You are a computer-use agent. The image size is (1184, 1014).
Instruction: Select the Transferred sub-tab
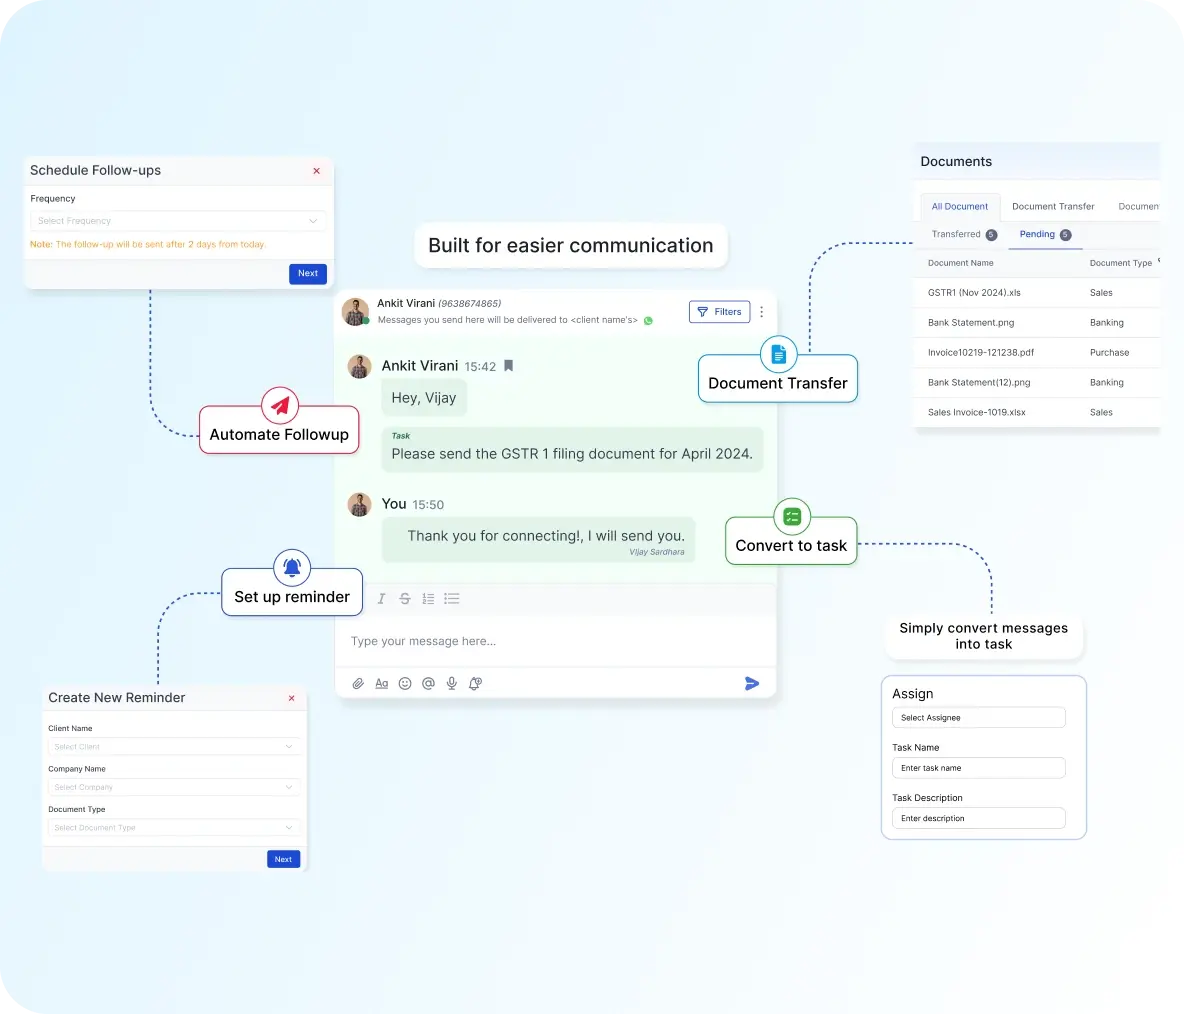tap(956, 235)
